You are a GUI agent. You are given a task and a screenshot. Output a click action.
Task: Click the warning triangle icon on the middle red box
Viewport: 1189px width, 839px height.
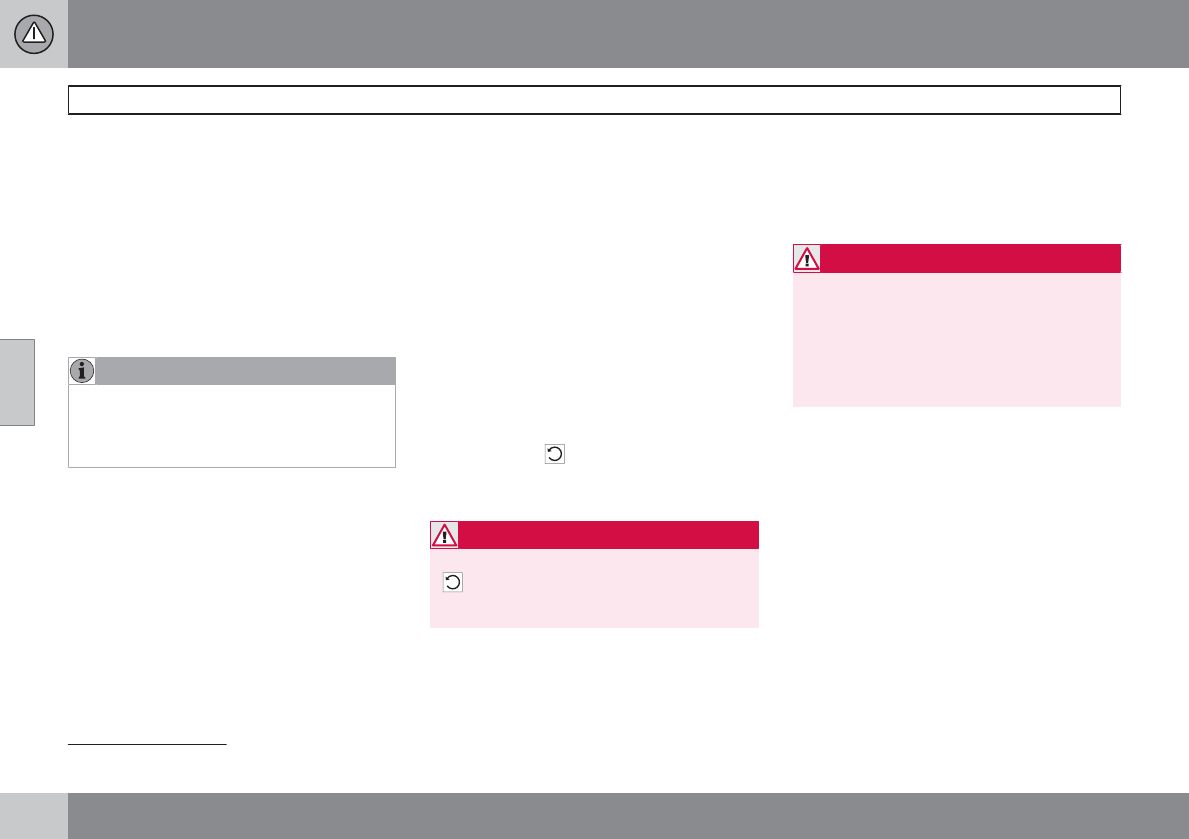pyautogui.click(x=444, y=535)
